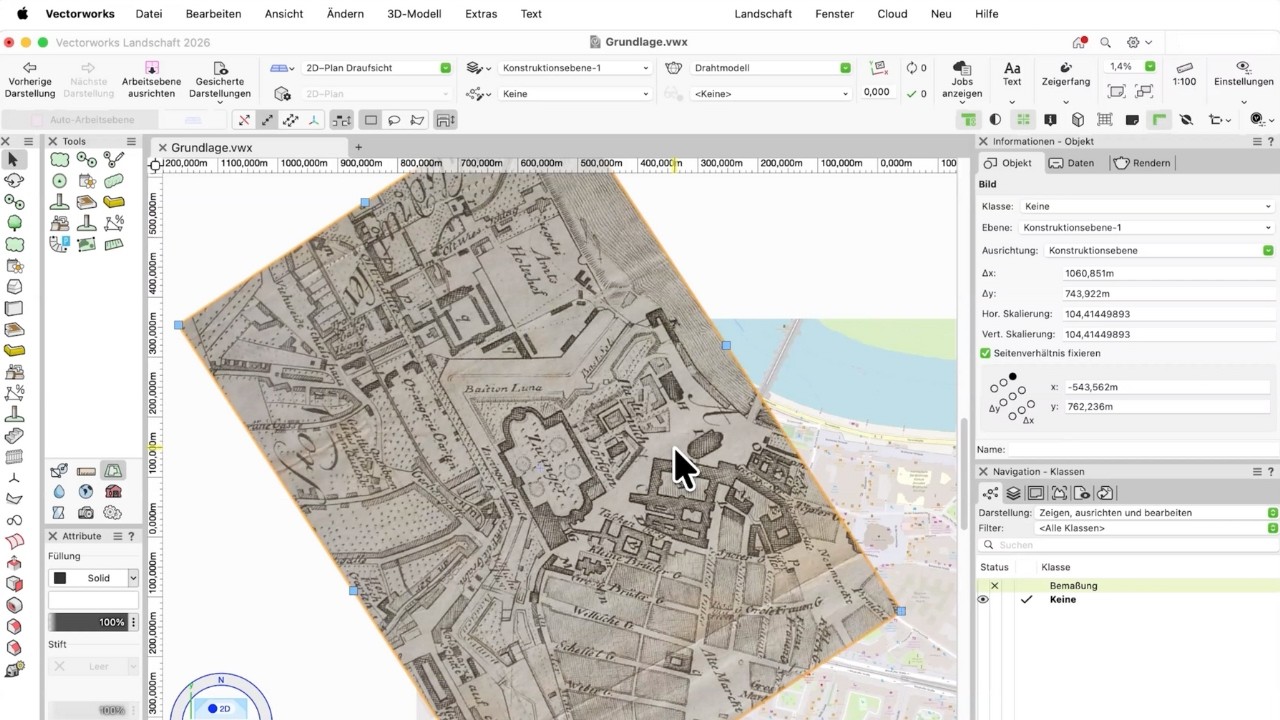Open the Bearbeiten menu
The image size is (1280, 720).
[x=213, y=14]
